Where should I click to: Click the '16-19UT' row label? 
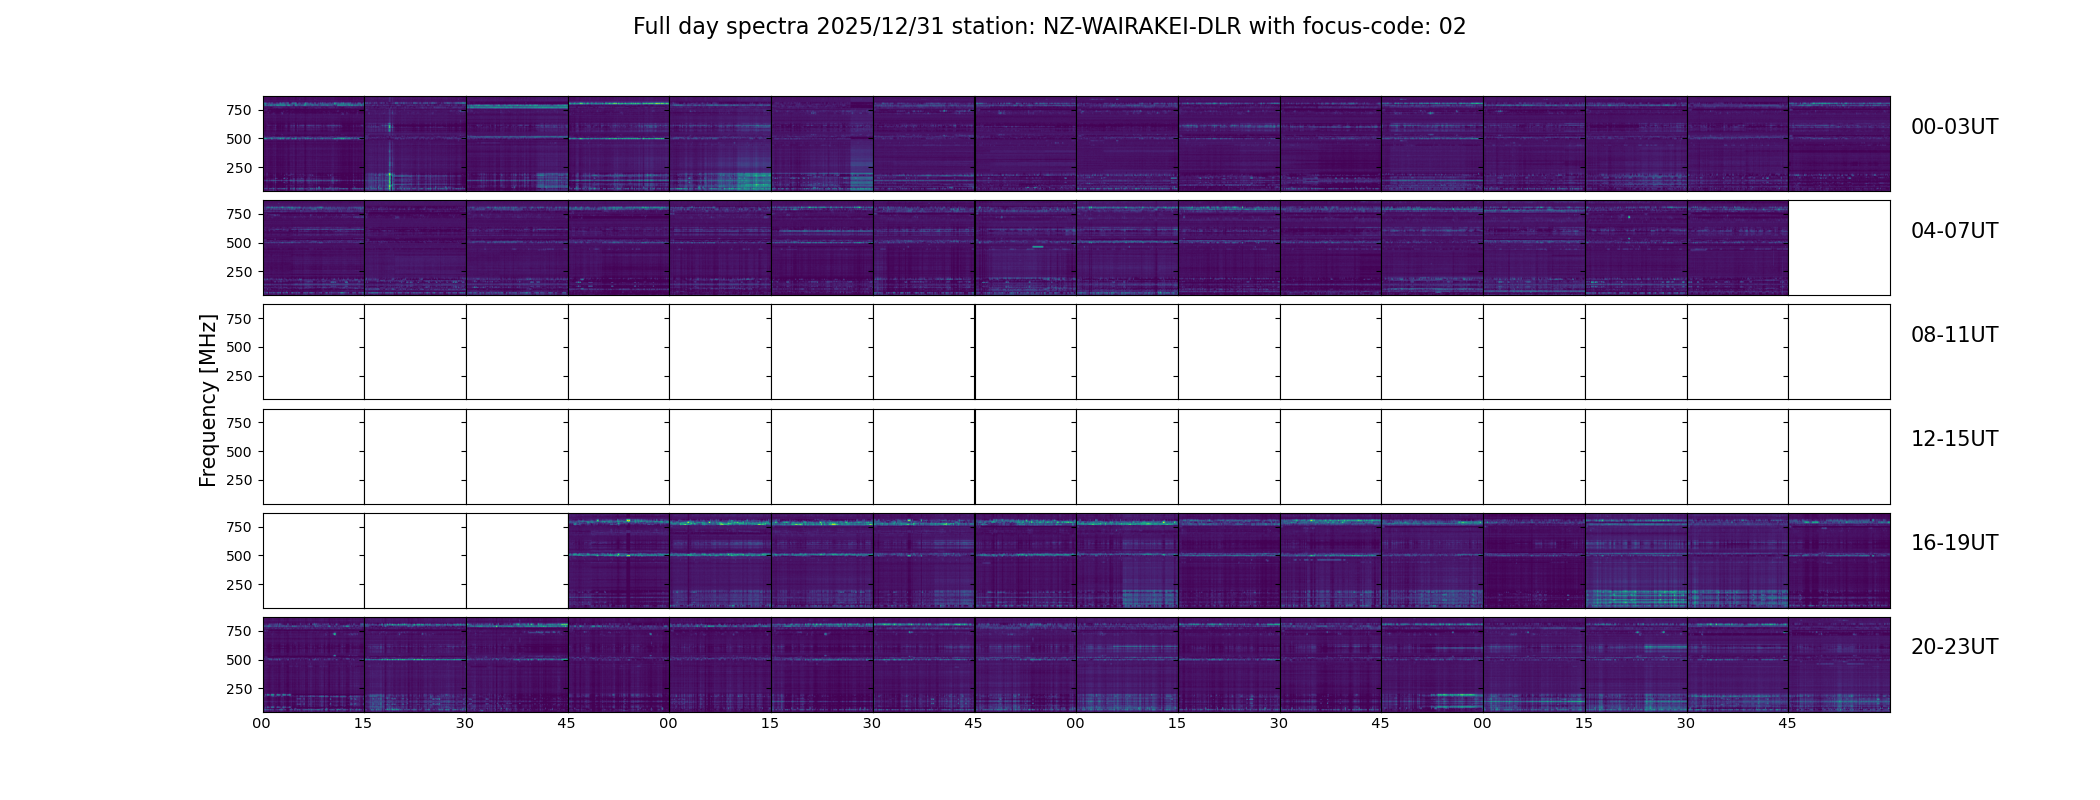(x=1954, y=543)
